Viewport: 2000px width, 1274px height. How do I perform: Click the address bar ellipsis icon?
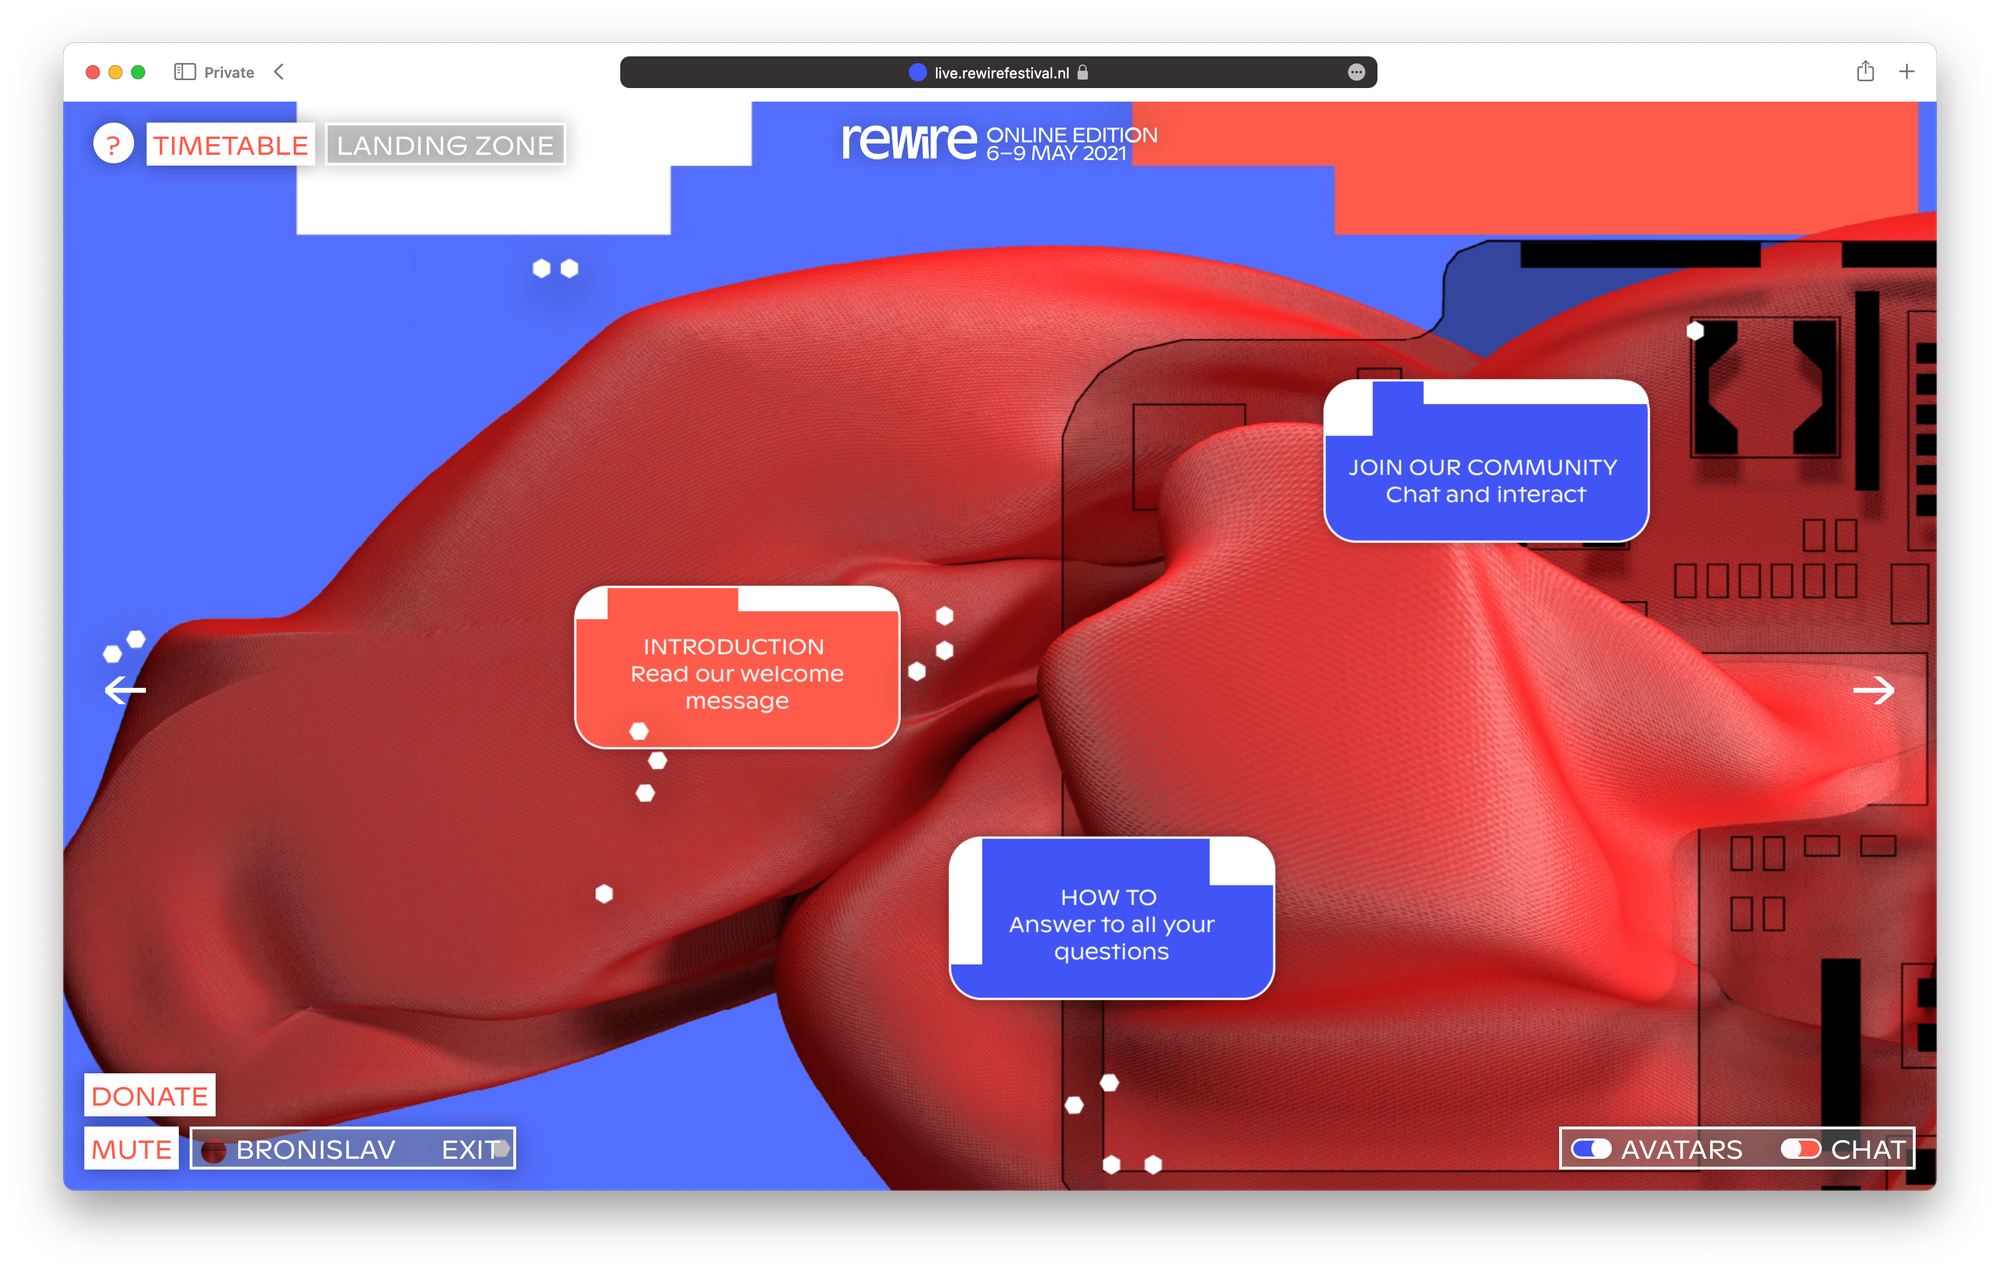coord(1356,72)
